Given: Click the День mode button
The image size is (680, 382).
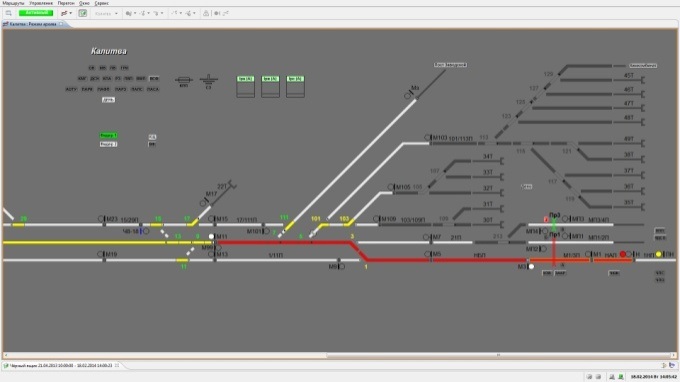Looking at the screenshot, I should tap(108, 100).
